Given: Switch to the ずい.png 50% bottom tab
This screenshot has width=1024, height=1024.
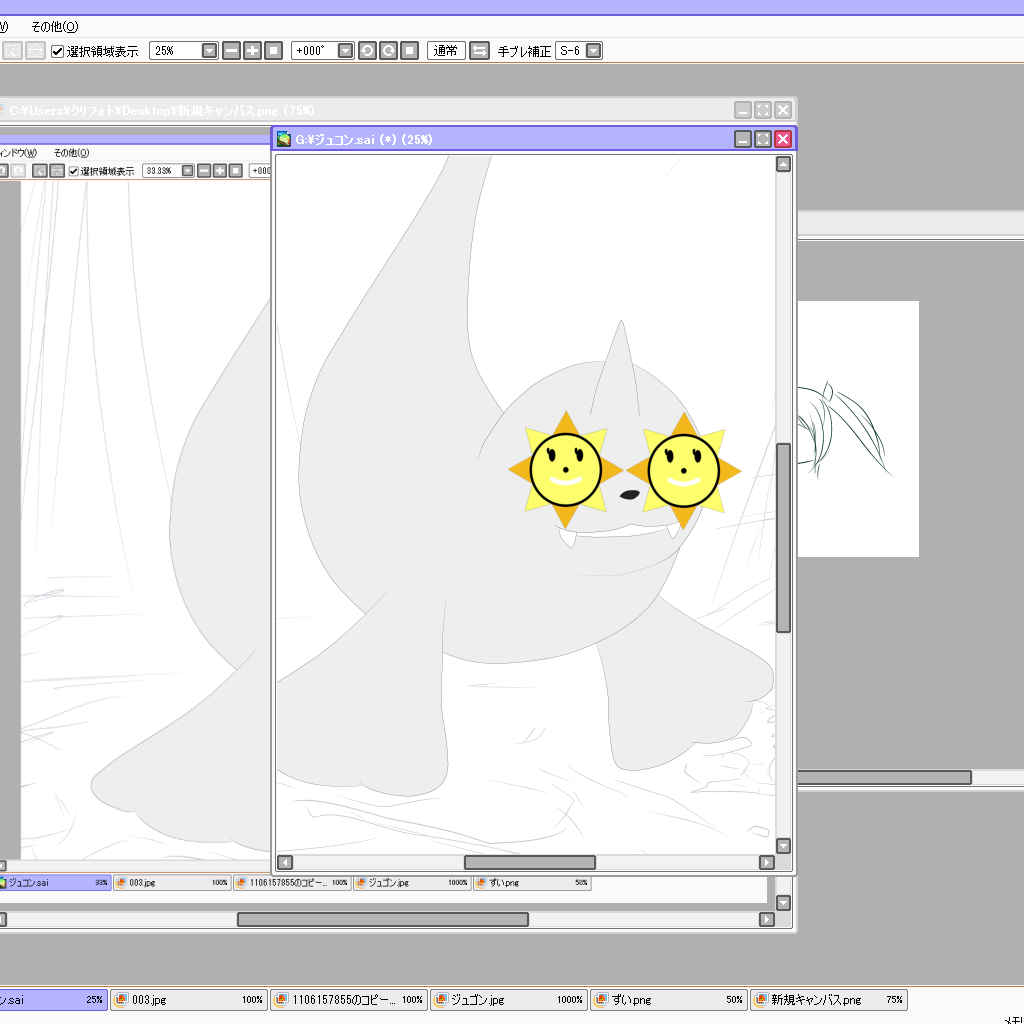Looking at the screenshot, I should [669, 1000].
